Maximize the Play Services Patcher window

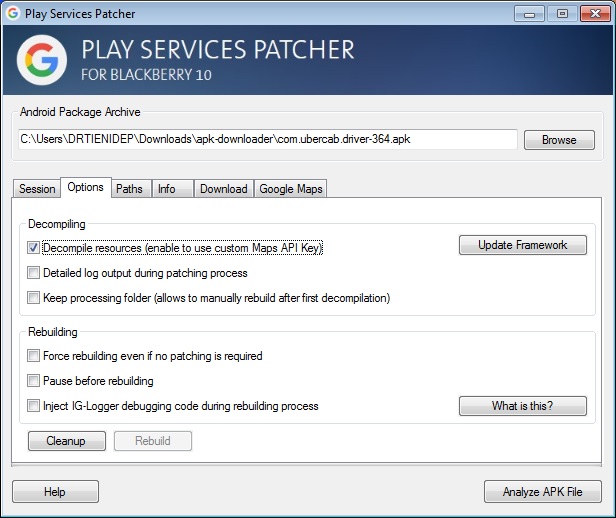562,14
